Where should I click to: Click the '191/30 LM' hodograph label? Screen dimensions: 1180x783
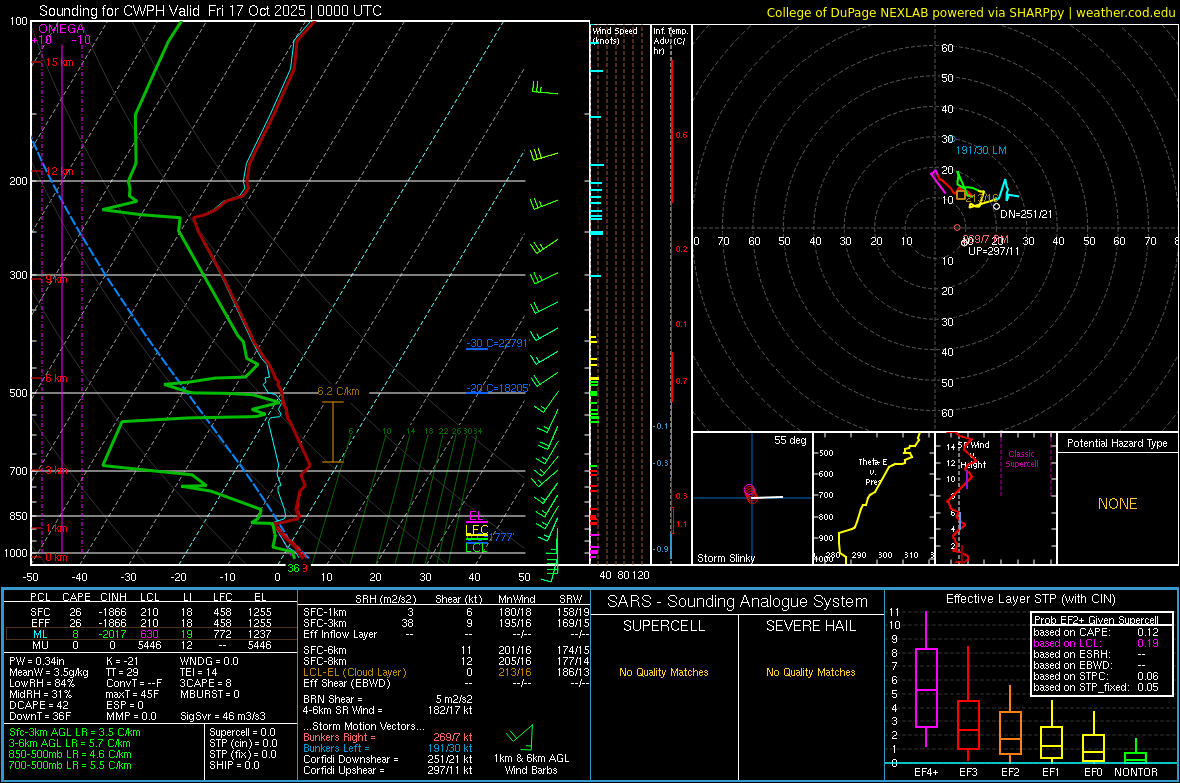pyautogui.click(x=981, y=151)
